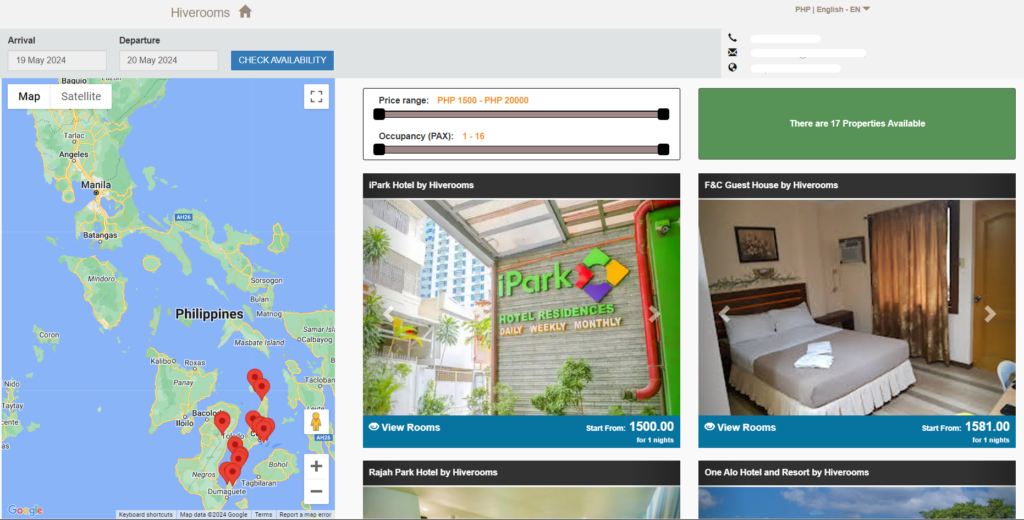1024x520 pixels.
Task: Select the Price range minimum slider handle
Action: pyautogui.click(x=379, y=114)
